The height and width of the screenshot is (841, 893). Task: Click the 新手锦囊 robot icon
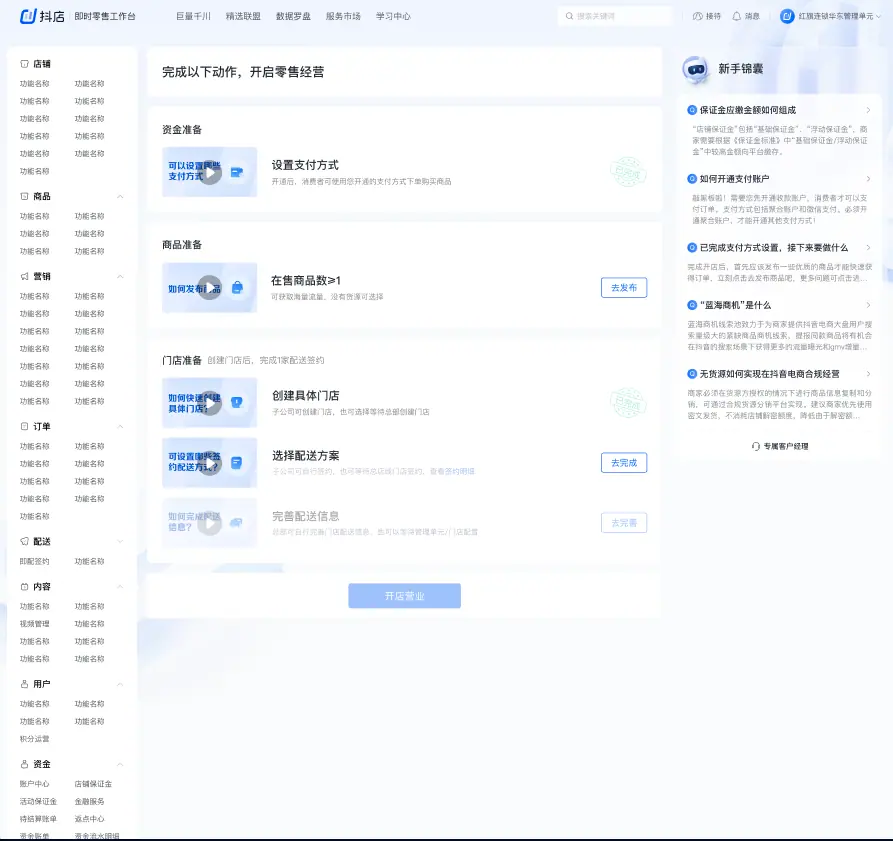tap(695, 69)
